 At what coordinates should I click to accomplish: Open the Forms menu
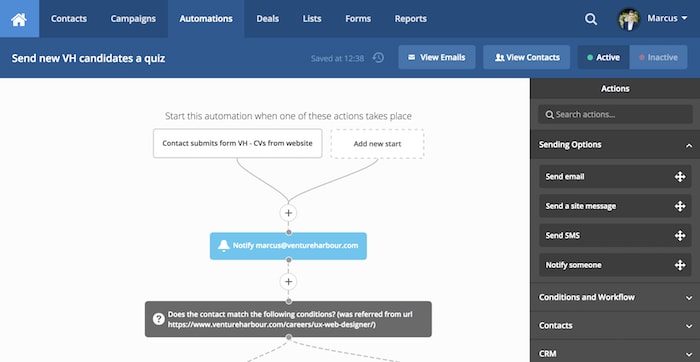(x=358, y=19)
